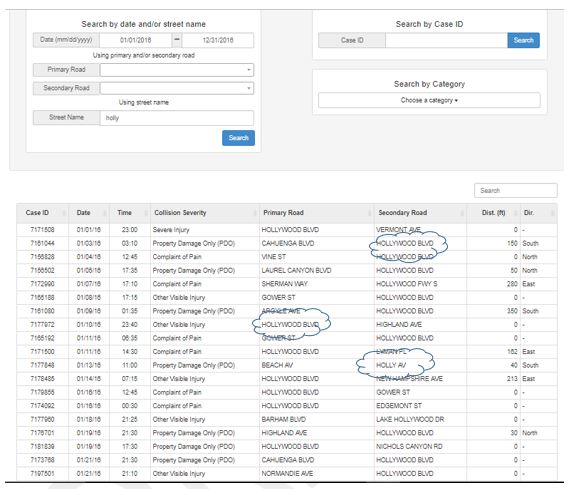Focus the Case ID input field
This screenshot has height=489, width=570.
point(446,40)
